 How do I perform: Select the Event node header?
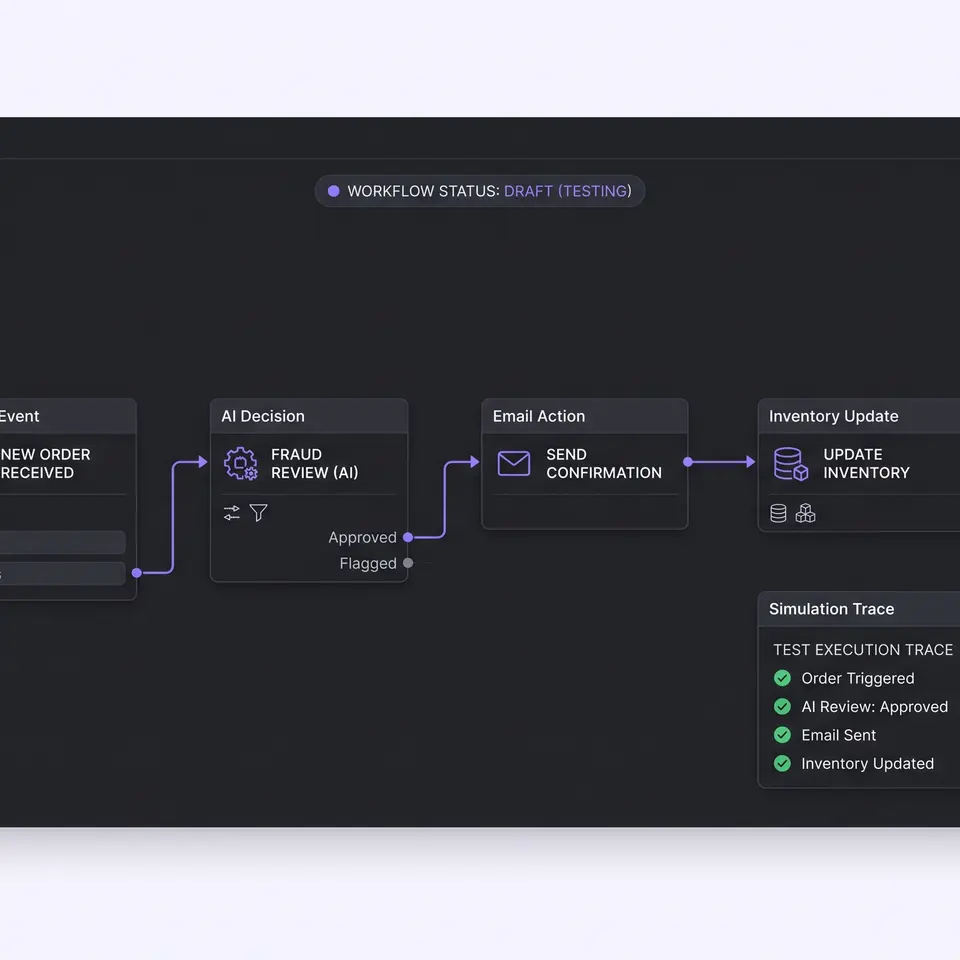coord(67,416)
